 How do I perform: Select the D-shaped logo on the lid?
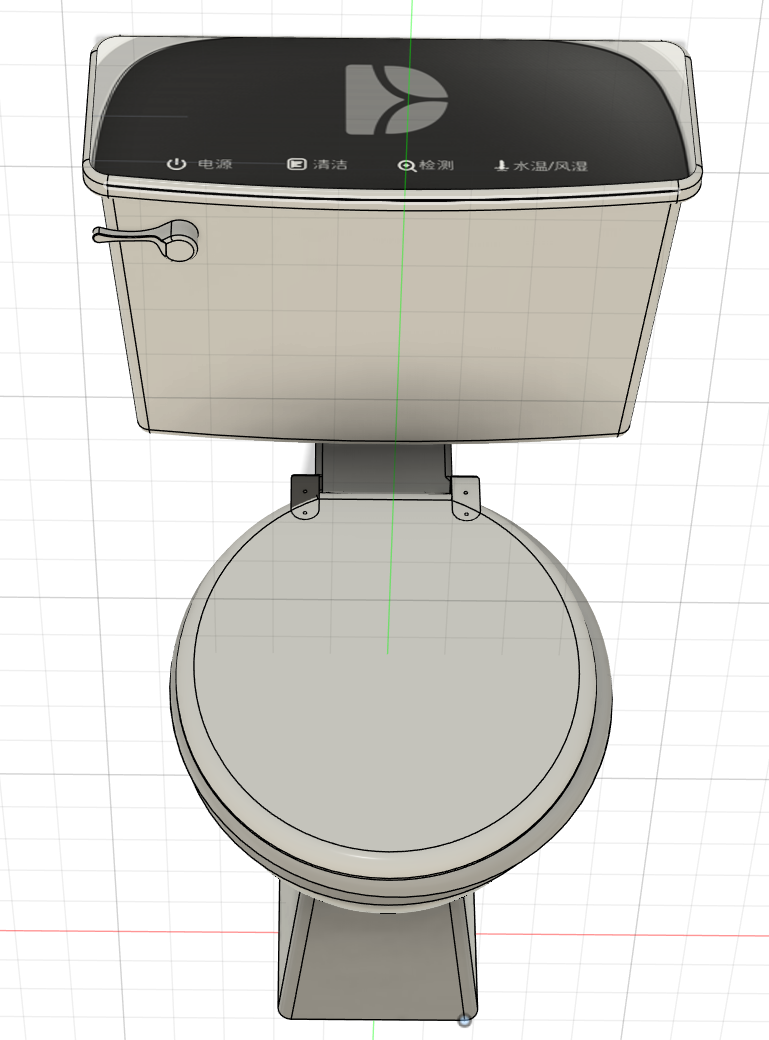396,99
